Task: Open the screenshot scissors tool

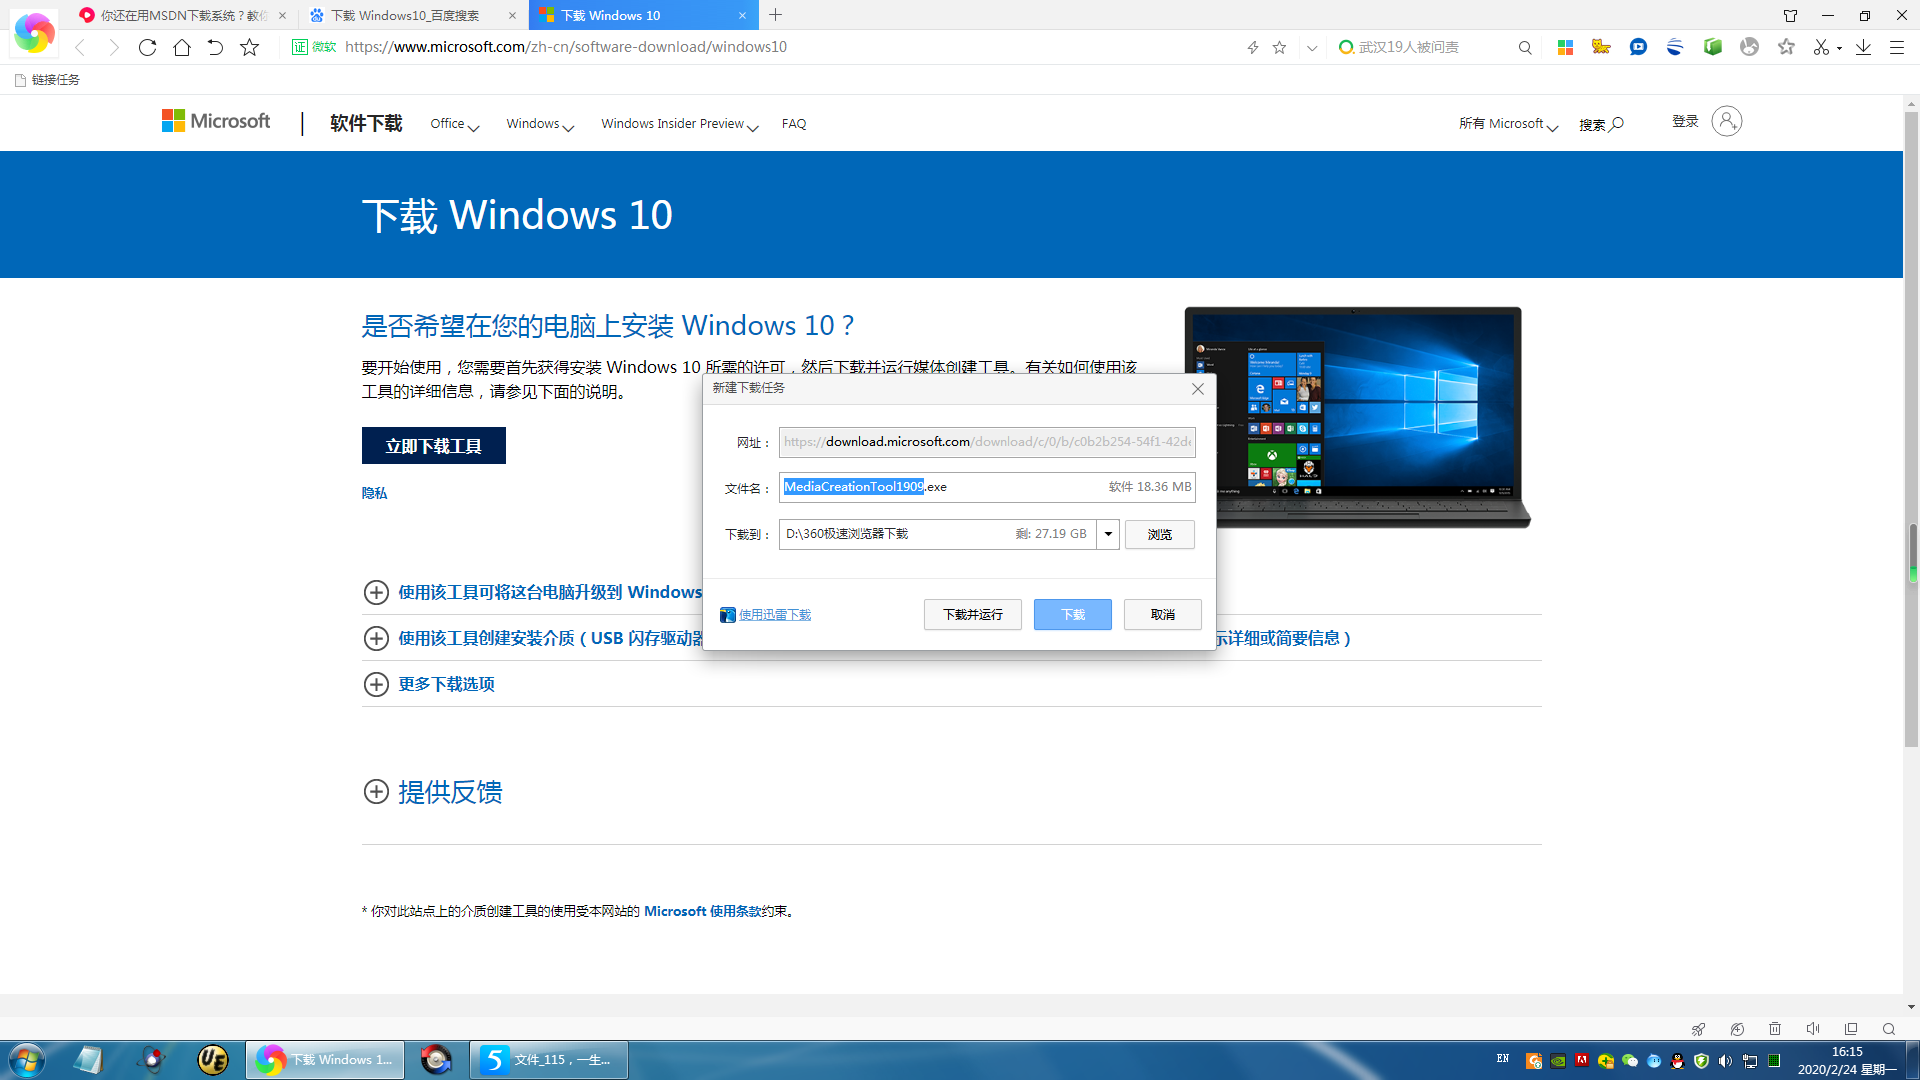Action: [1822, 47]
